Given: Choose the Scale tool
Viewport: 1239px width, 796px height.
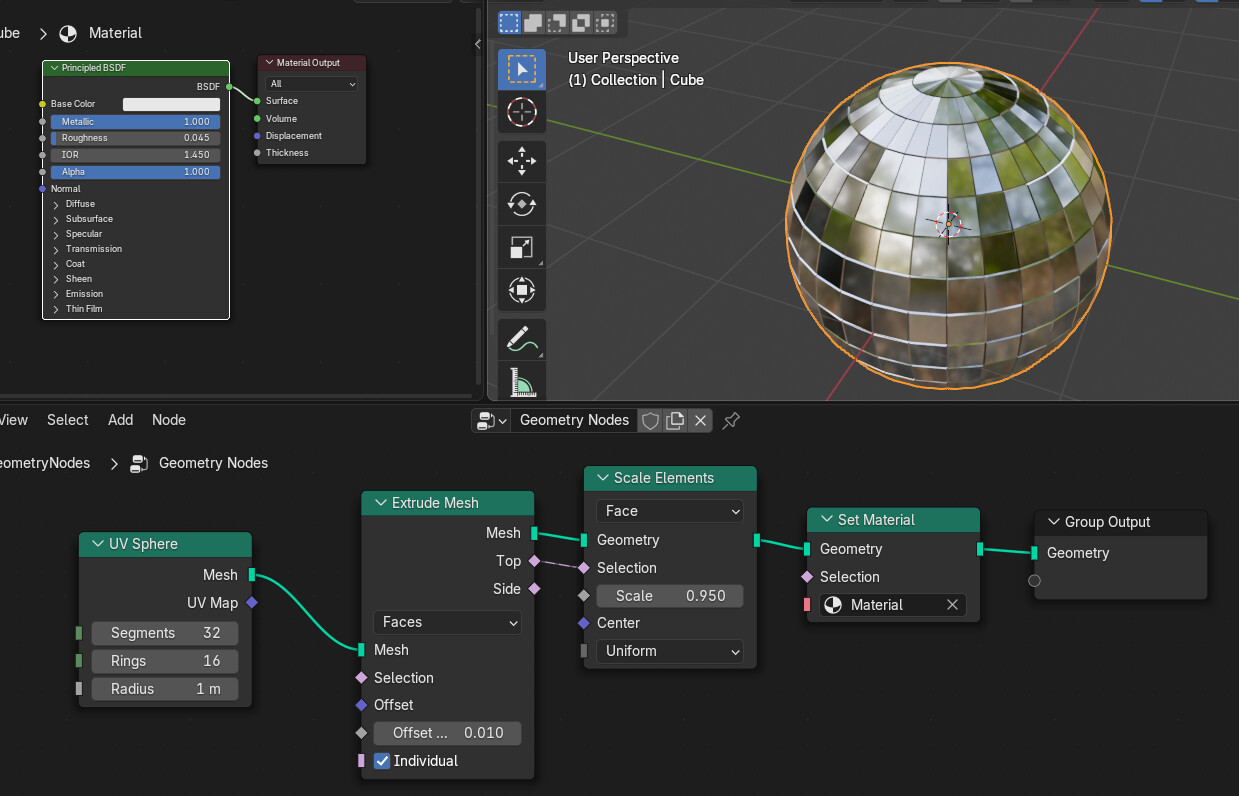Looking at the screenshot, I should pos(522,247).
